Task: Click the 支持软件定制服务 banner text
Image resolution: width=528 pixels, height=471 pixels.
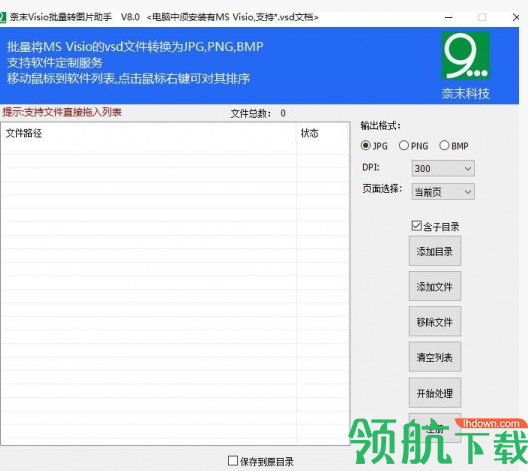Action: (55, 63)
